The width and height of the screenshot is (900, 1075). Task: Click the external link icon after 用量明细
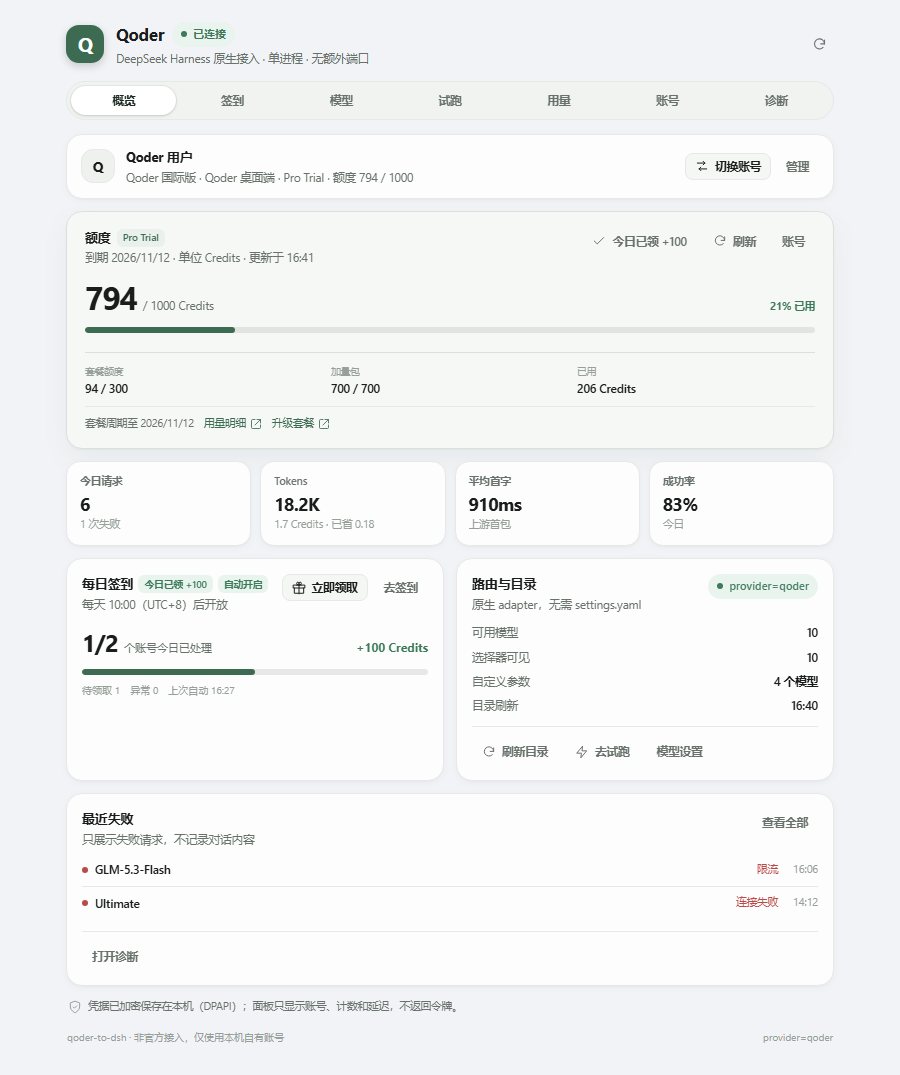point(256,424)
